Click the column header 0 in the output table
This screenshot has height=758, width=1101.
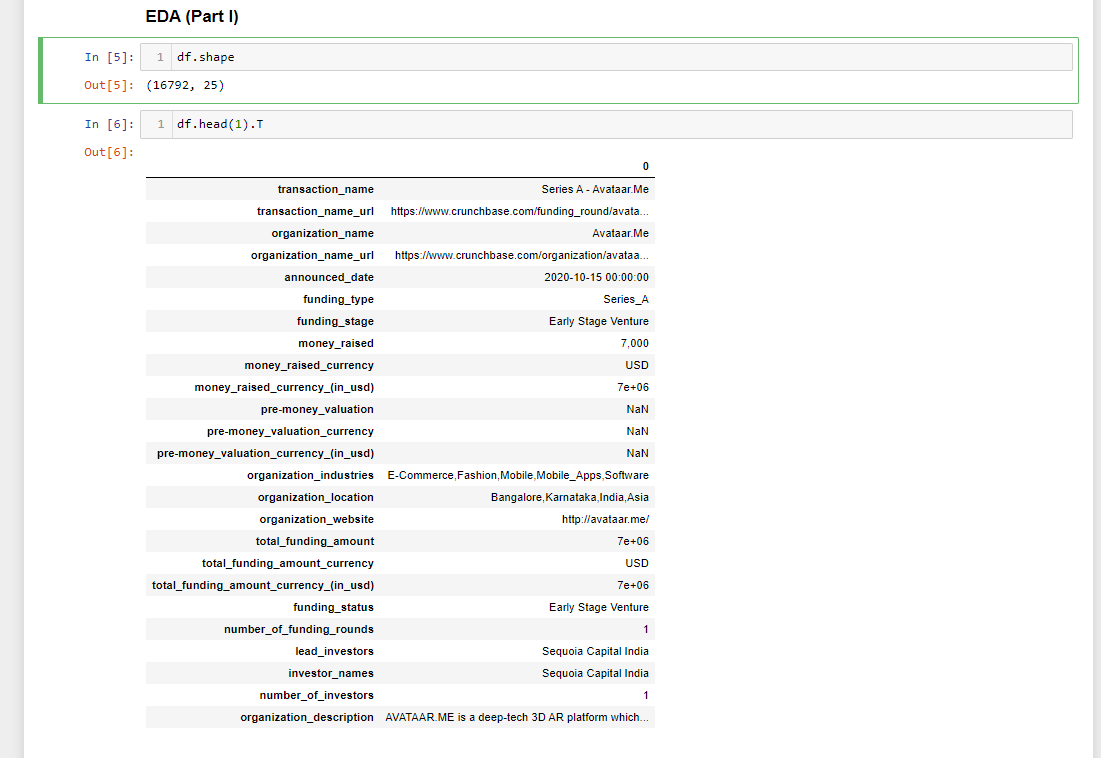[x=645, y=166]
